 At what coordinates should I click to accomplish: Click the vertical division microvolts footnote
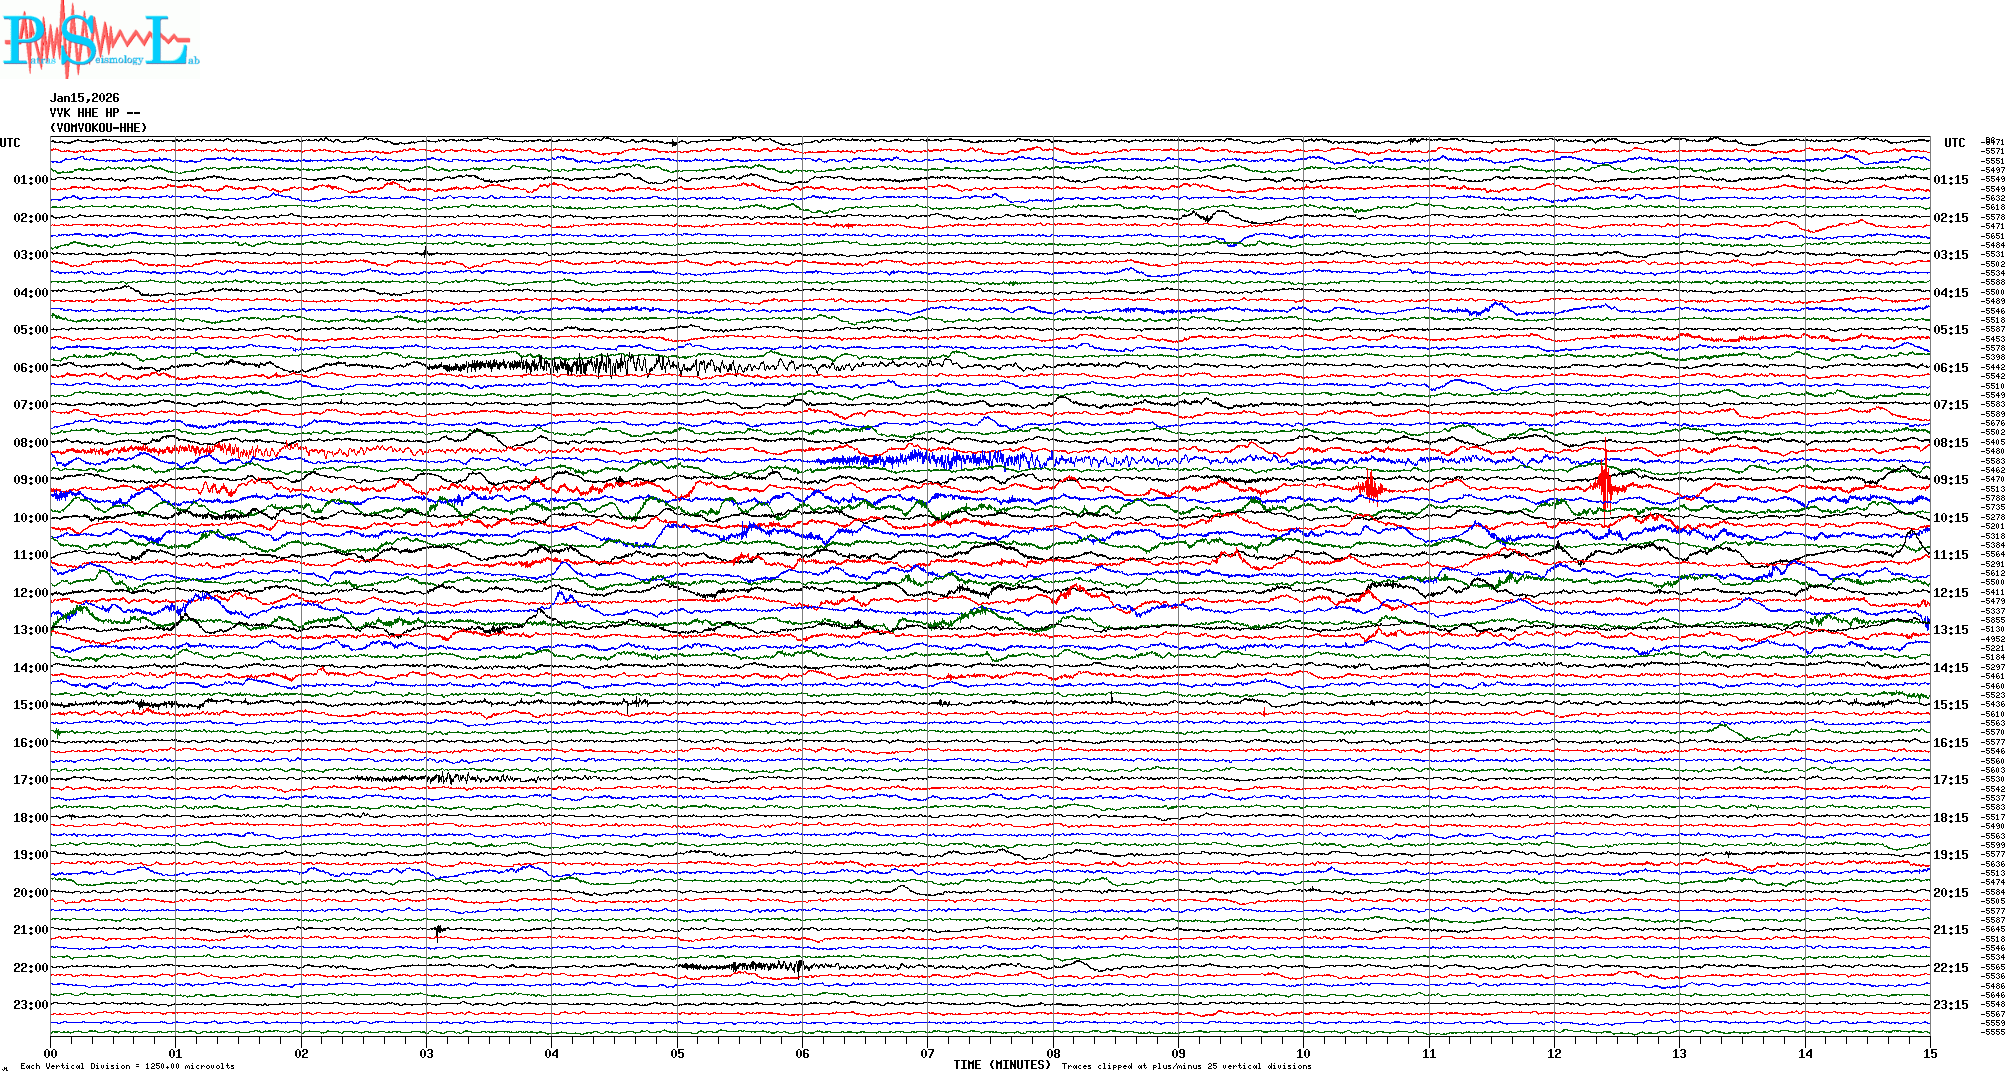(127, 1066)
